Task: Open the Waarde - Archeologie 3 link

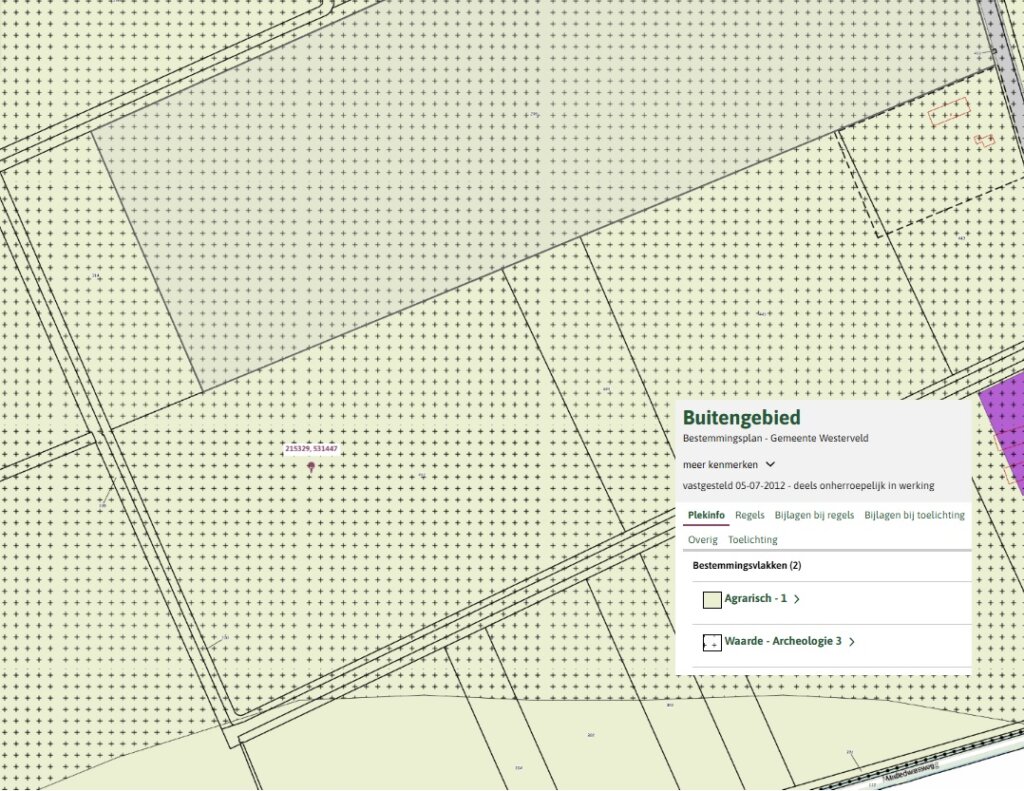Action: tap(783, 641)
